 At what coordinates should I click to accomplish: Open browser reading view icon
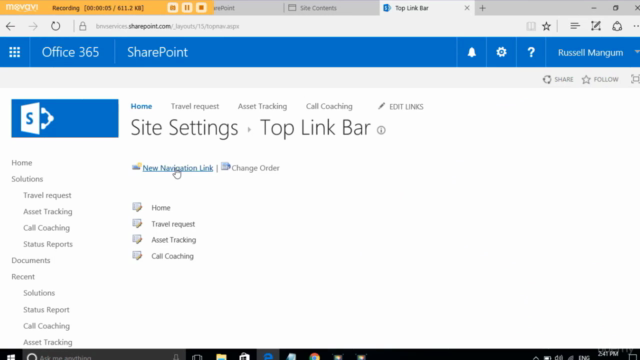(531, 27)
